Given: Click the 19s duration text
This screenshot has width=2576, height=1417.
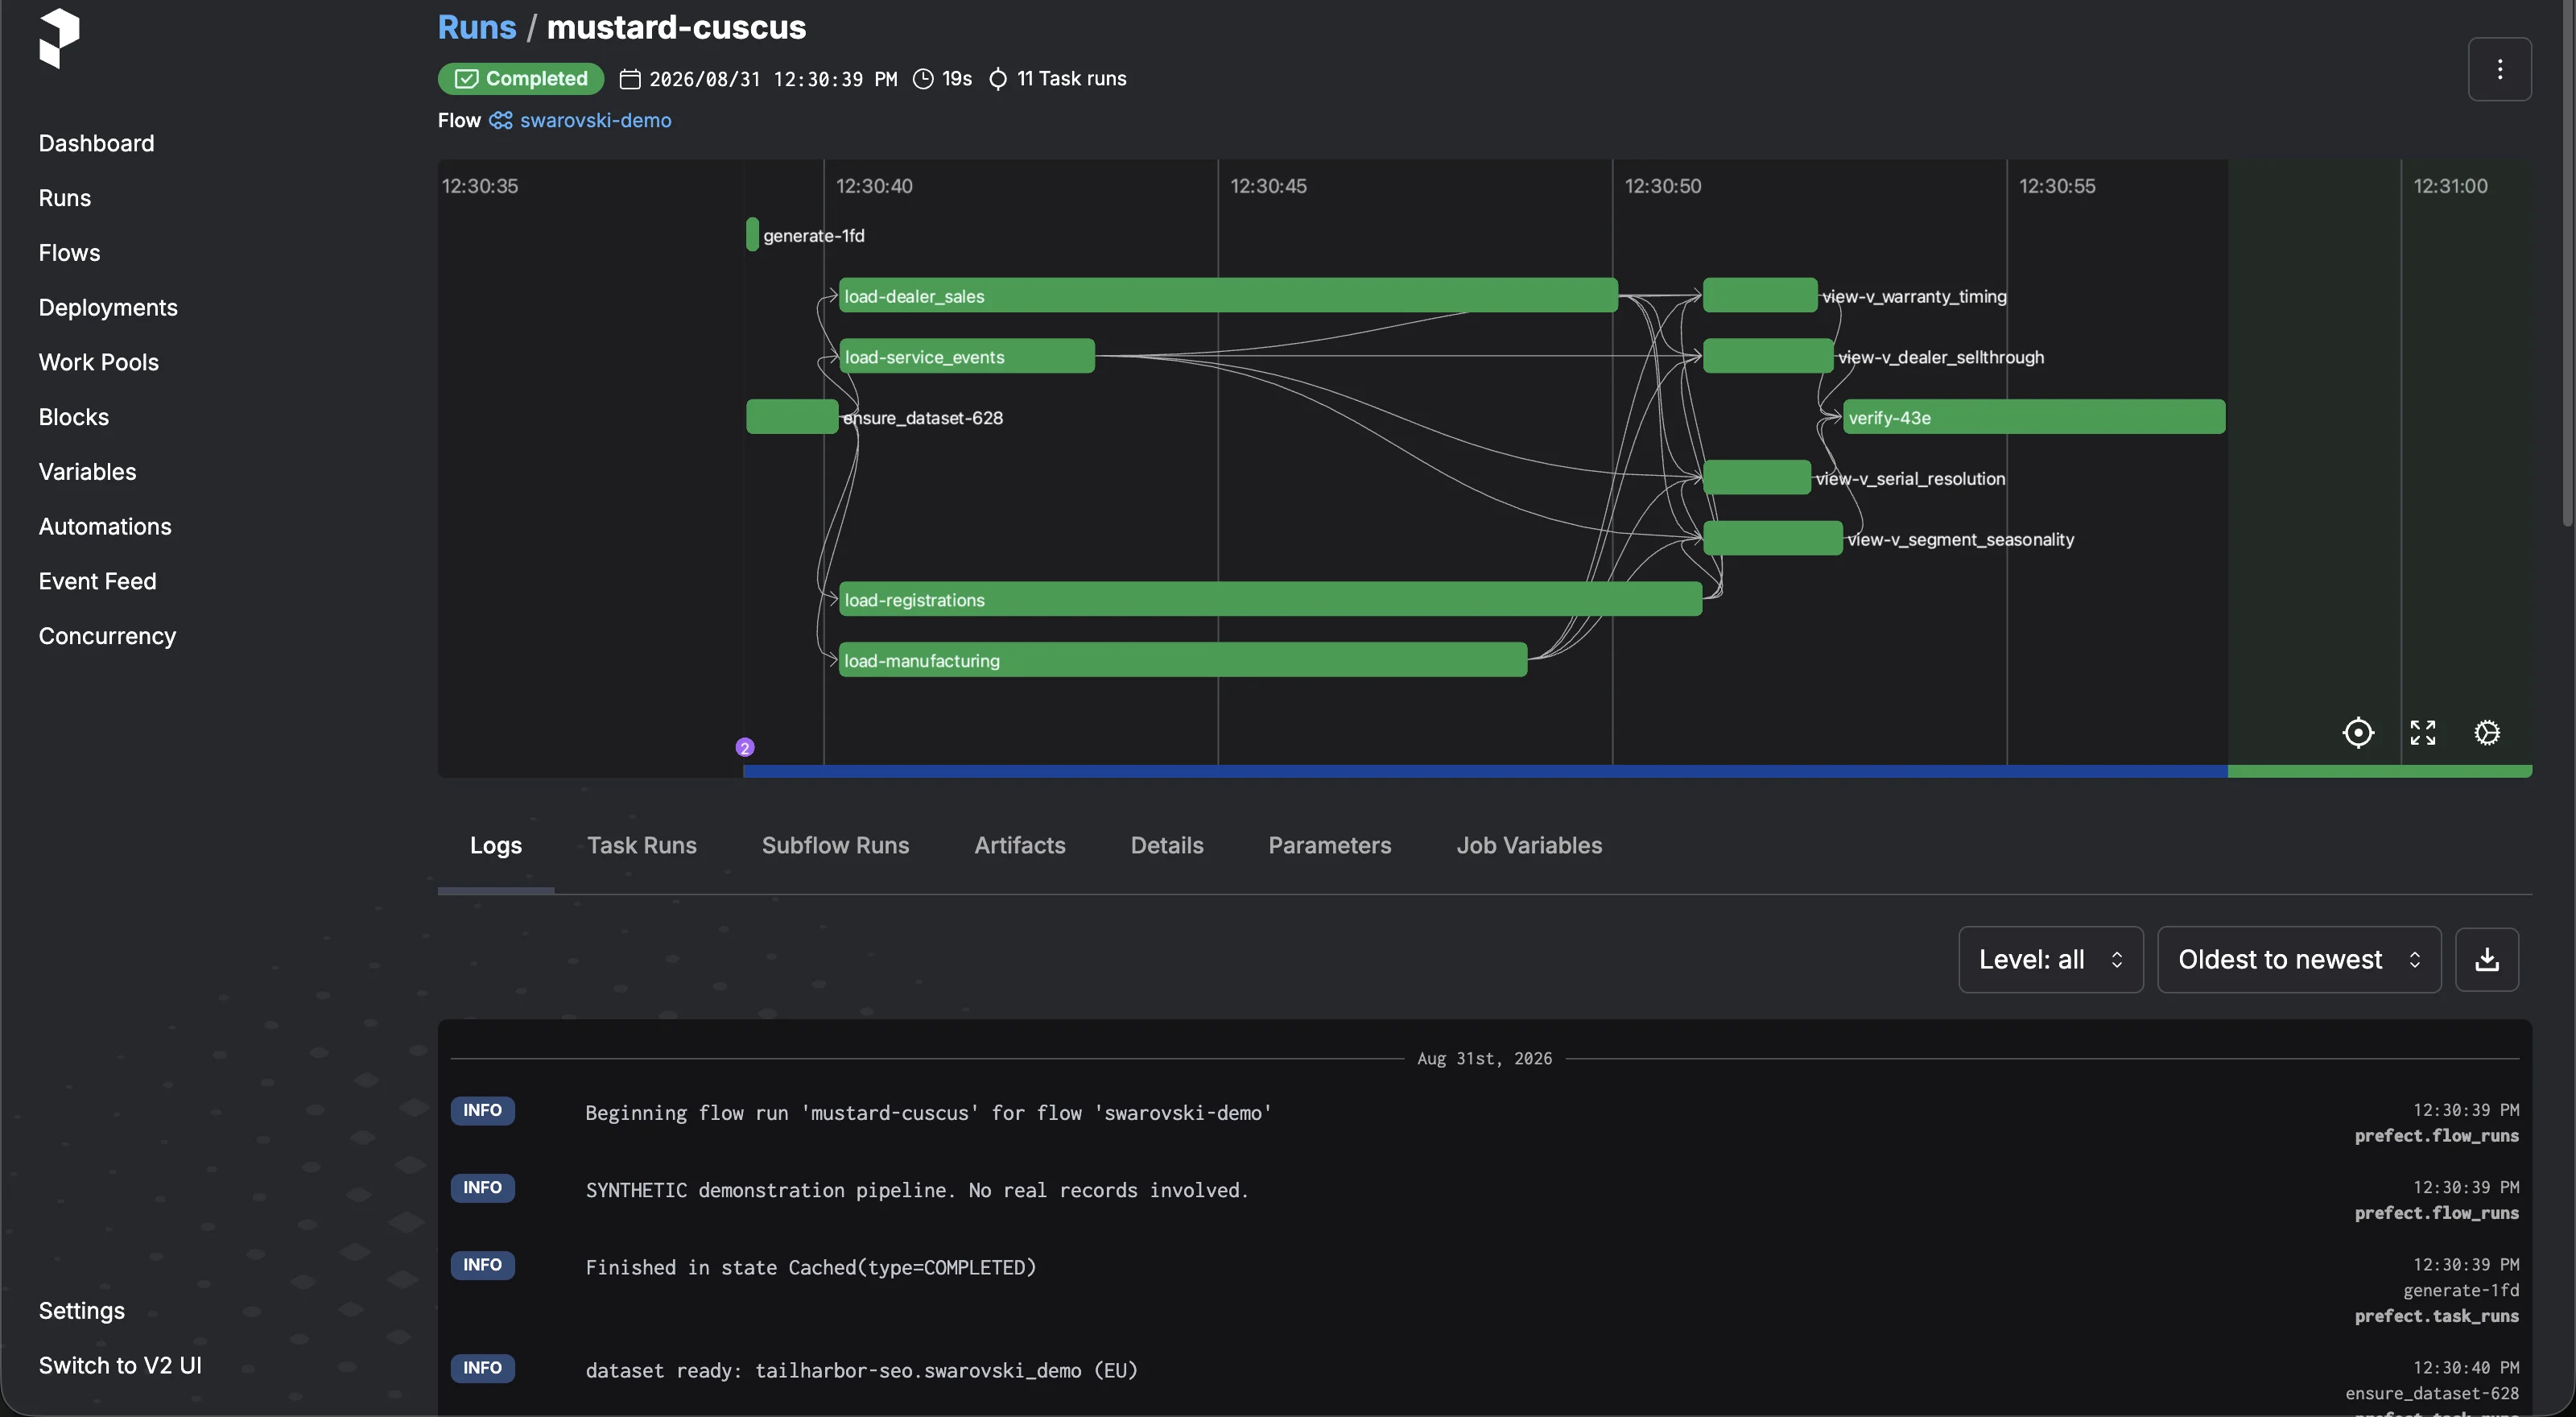Looking at the screenshot, I should (957, 79).
